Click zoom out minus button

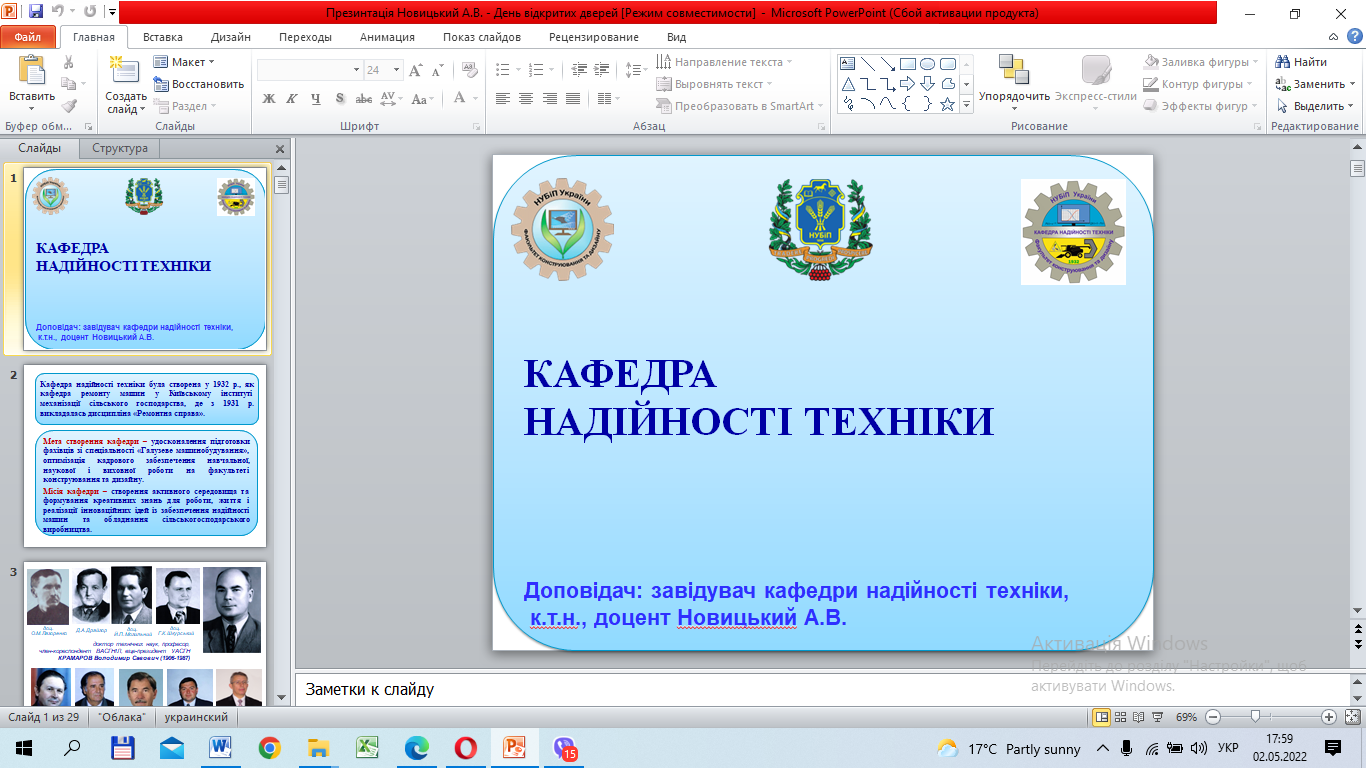[x=1213, y=717]
